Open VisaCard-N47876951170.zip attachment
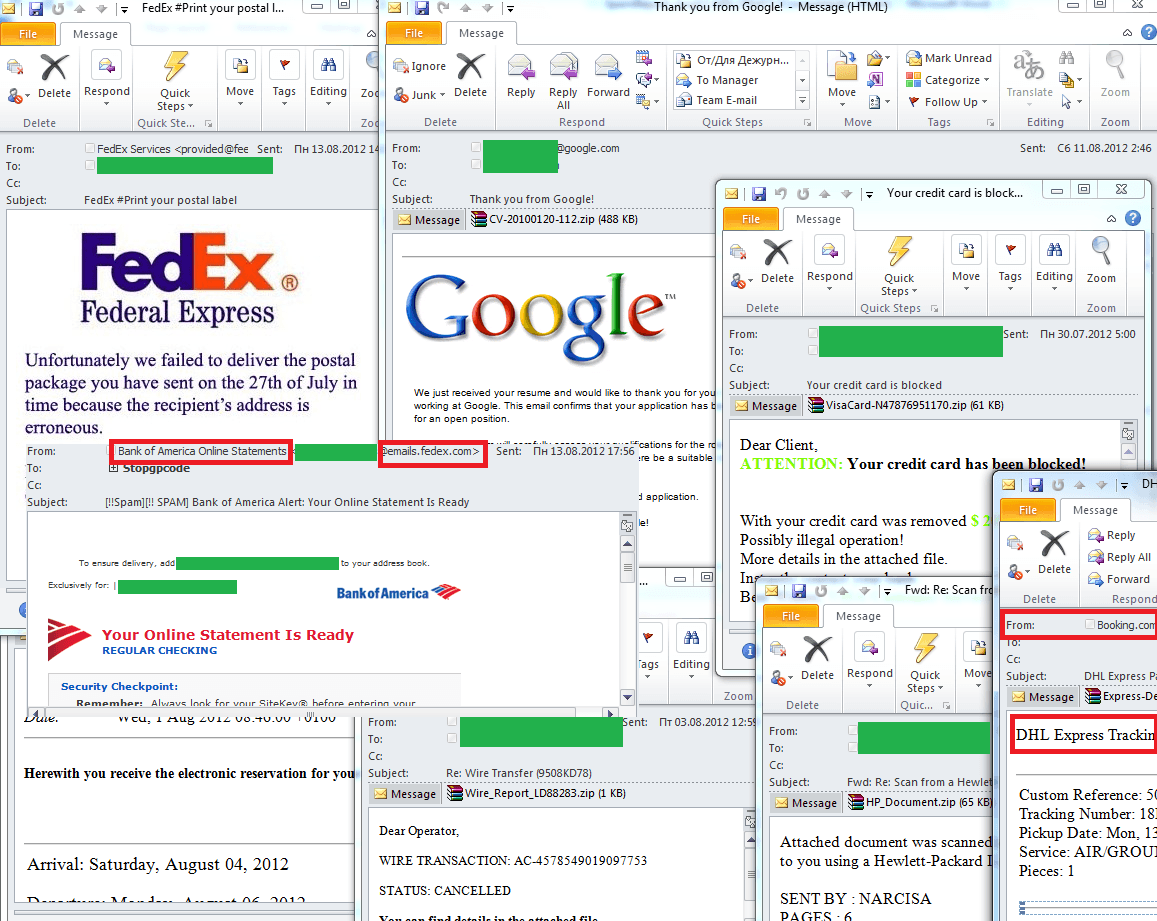Image resolution: width=1157 pixels, height=921 pixels. 905,405
